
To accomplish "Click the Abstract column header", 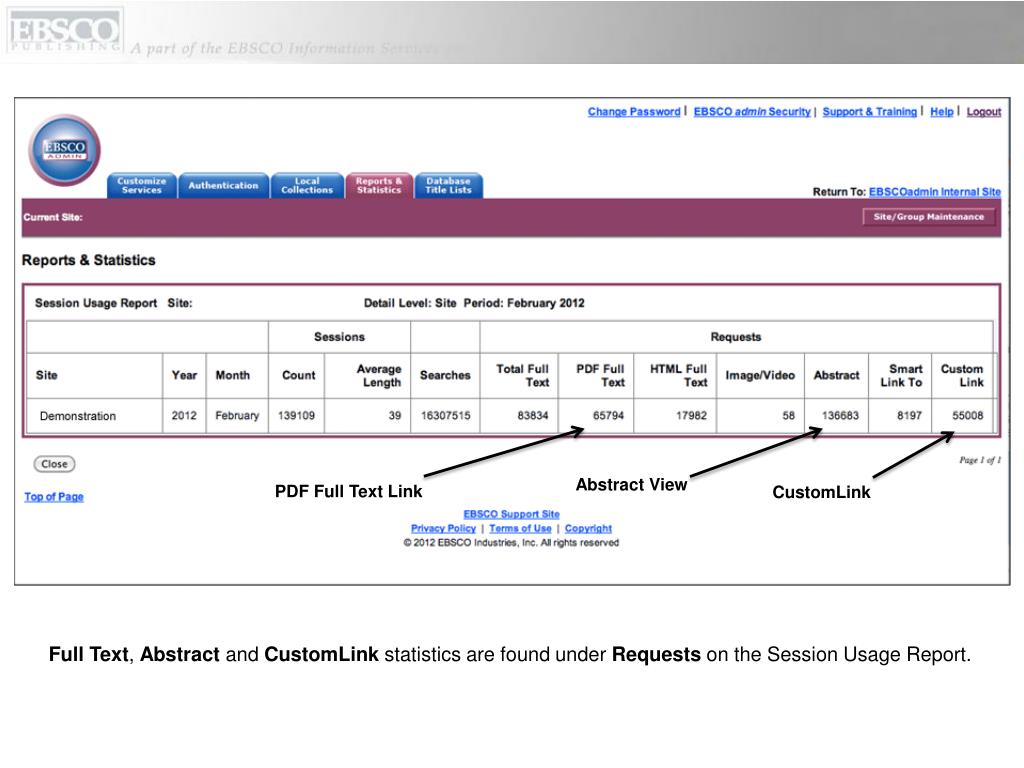I will coord(837,376).
